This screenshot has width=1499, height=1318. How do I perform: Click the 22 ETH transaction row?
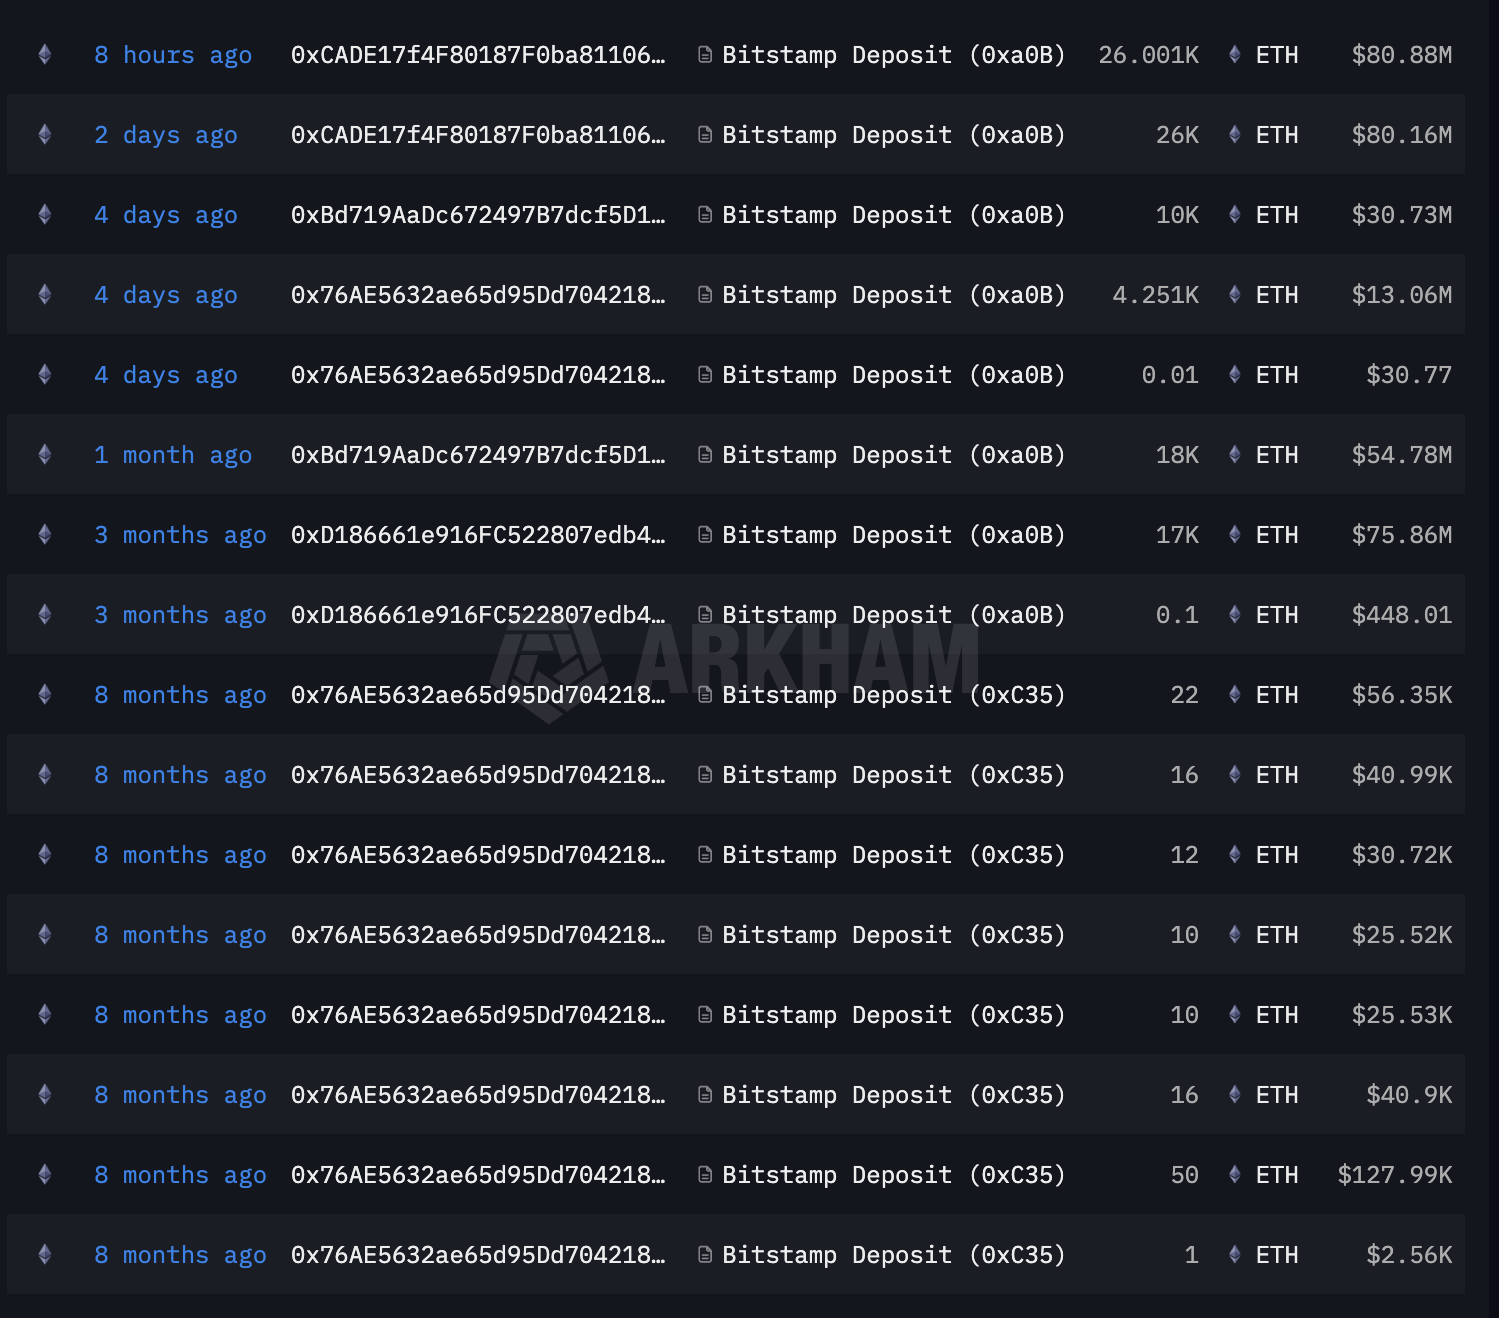(736, 694)
